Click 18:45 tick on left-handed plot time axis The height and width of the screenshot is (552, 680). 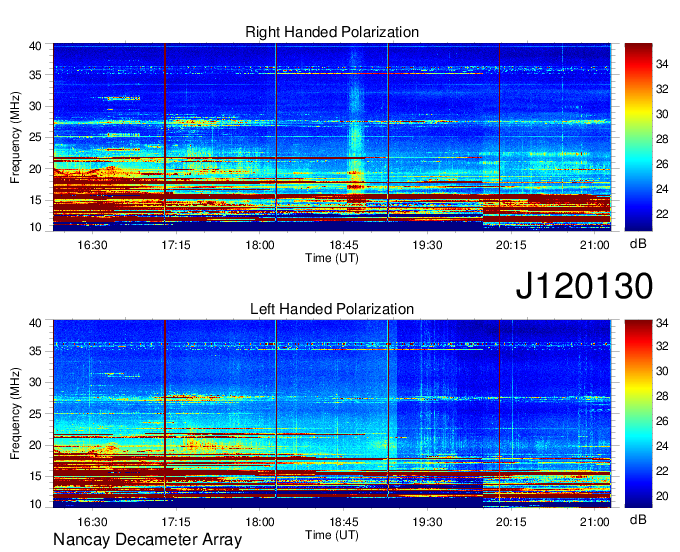click(x=343, y=522)
